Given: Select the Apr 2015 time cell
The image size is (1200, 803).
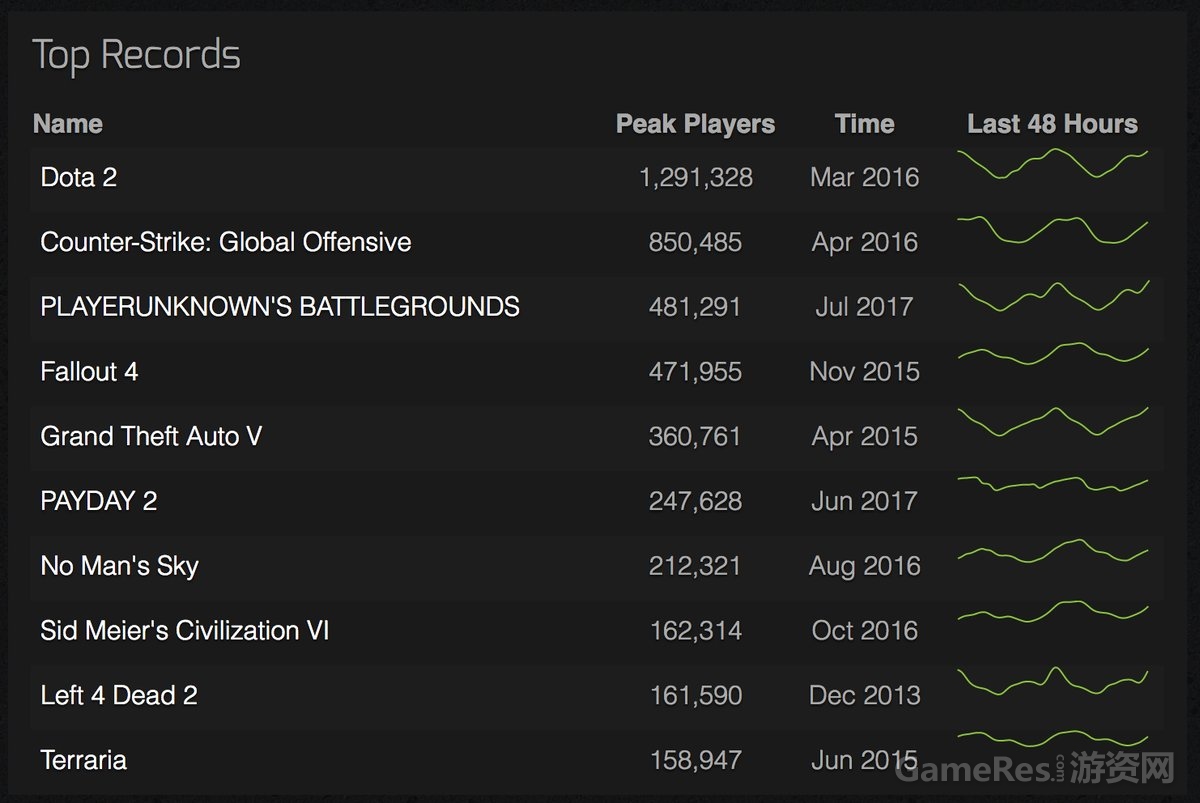Looking at the screenshot, I should click(865, 436).
